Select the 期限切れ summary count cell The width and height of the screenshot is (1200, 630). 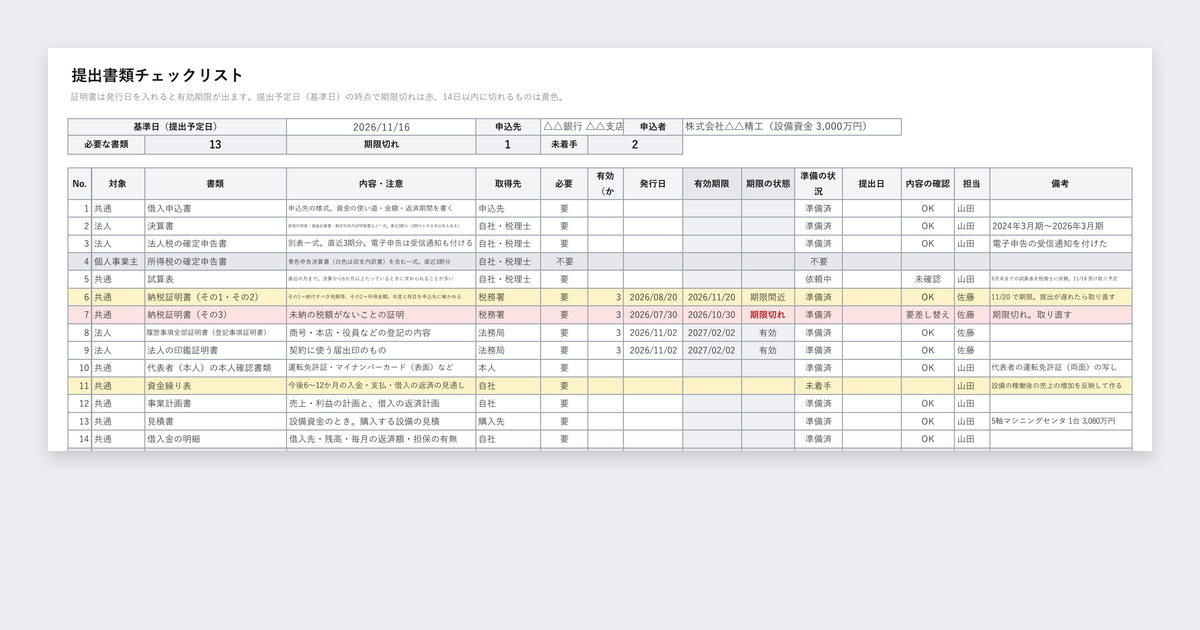(508, 145)
